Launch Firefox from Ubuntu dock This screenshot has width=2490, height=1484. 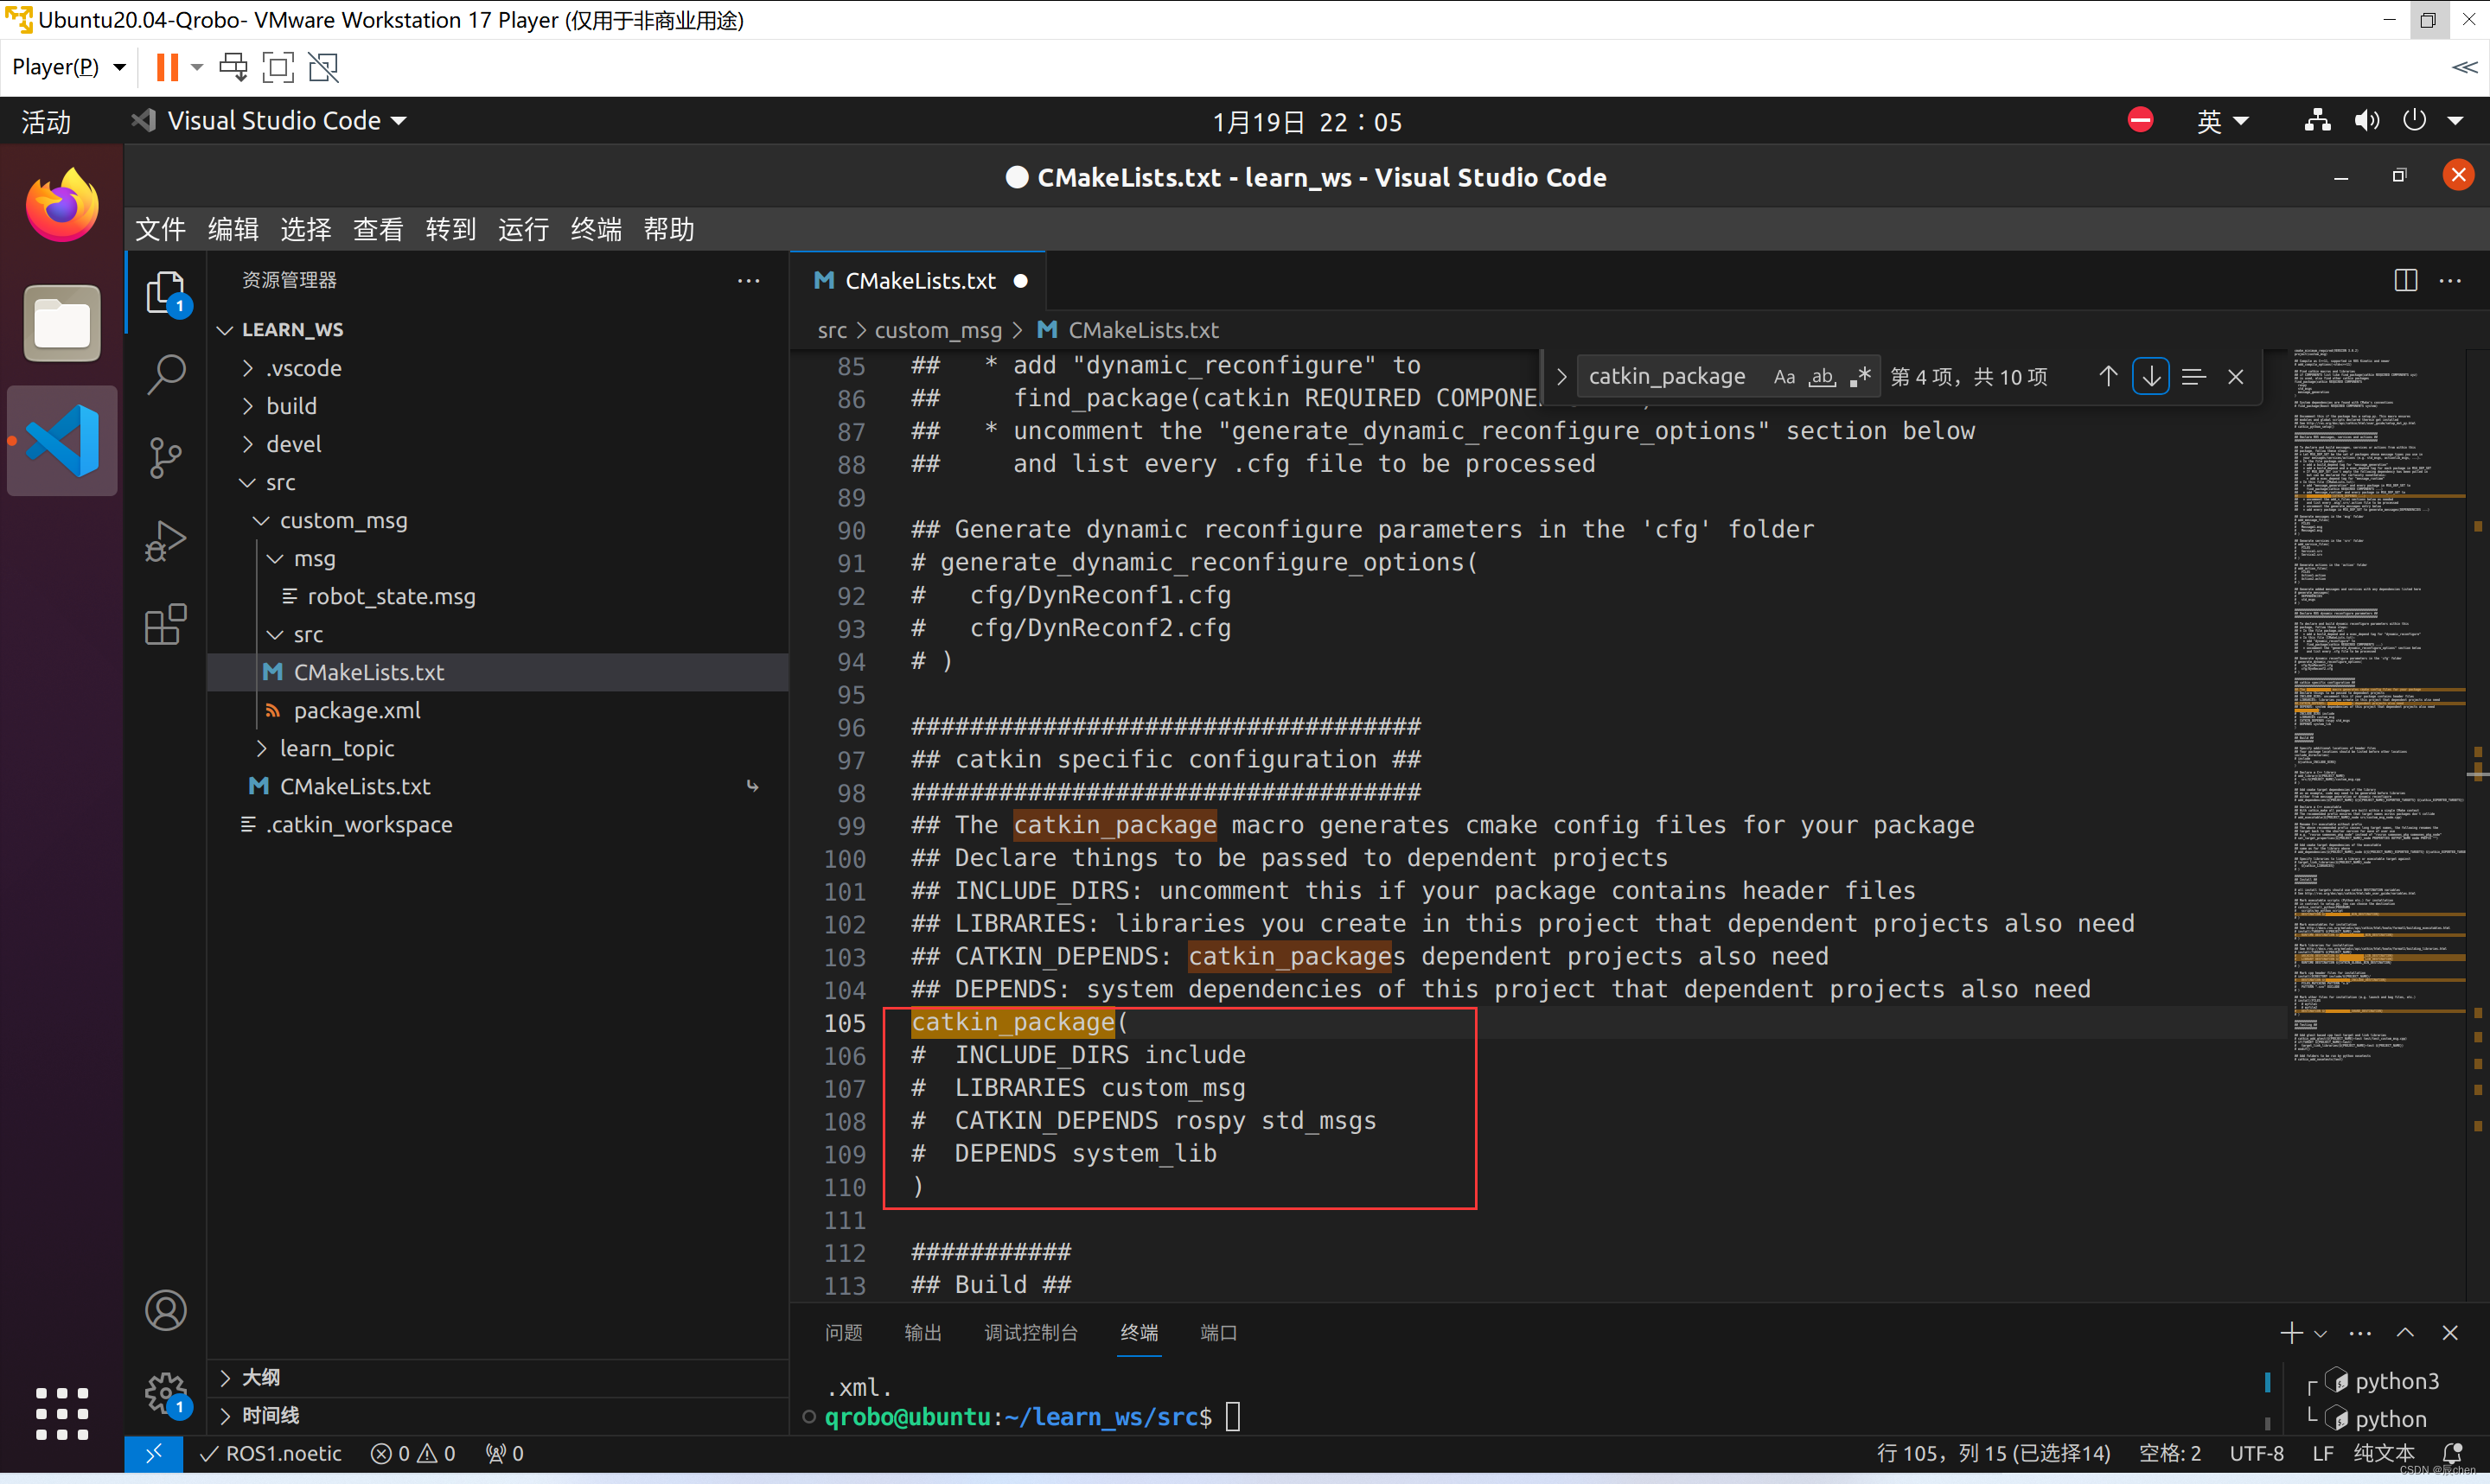62,205
